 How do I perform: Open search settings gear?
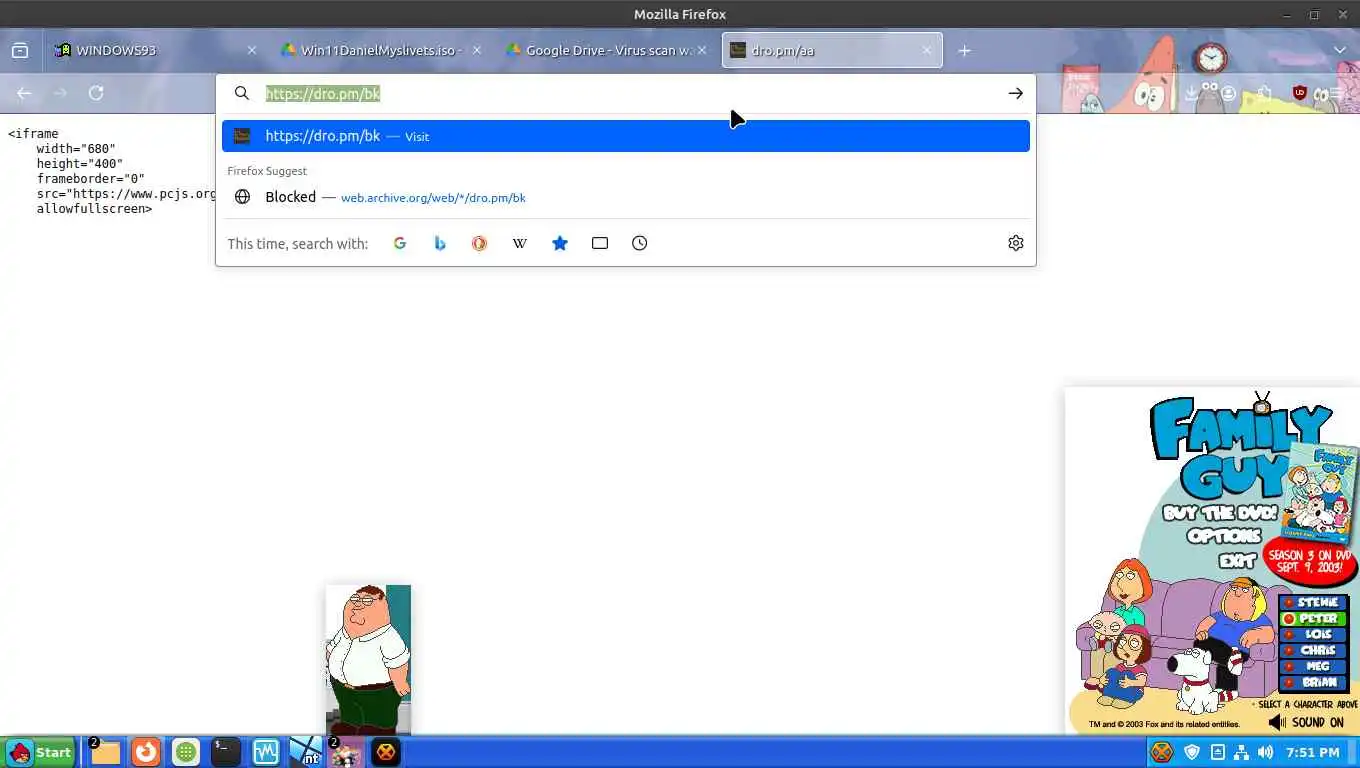tap(1016, 243)
